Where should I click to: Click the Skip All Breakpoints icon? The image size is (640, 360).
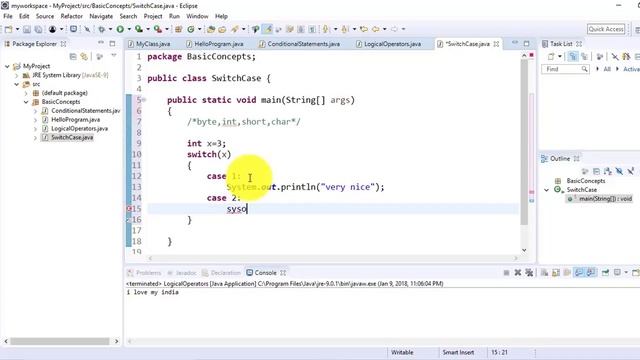87,29
